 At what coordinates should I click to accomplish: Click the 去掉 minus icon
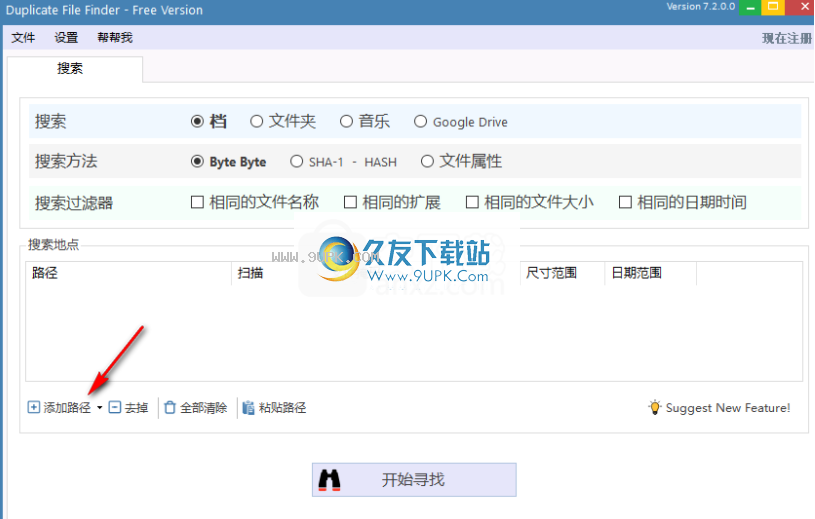coord(115,407)
